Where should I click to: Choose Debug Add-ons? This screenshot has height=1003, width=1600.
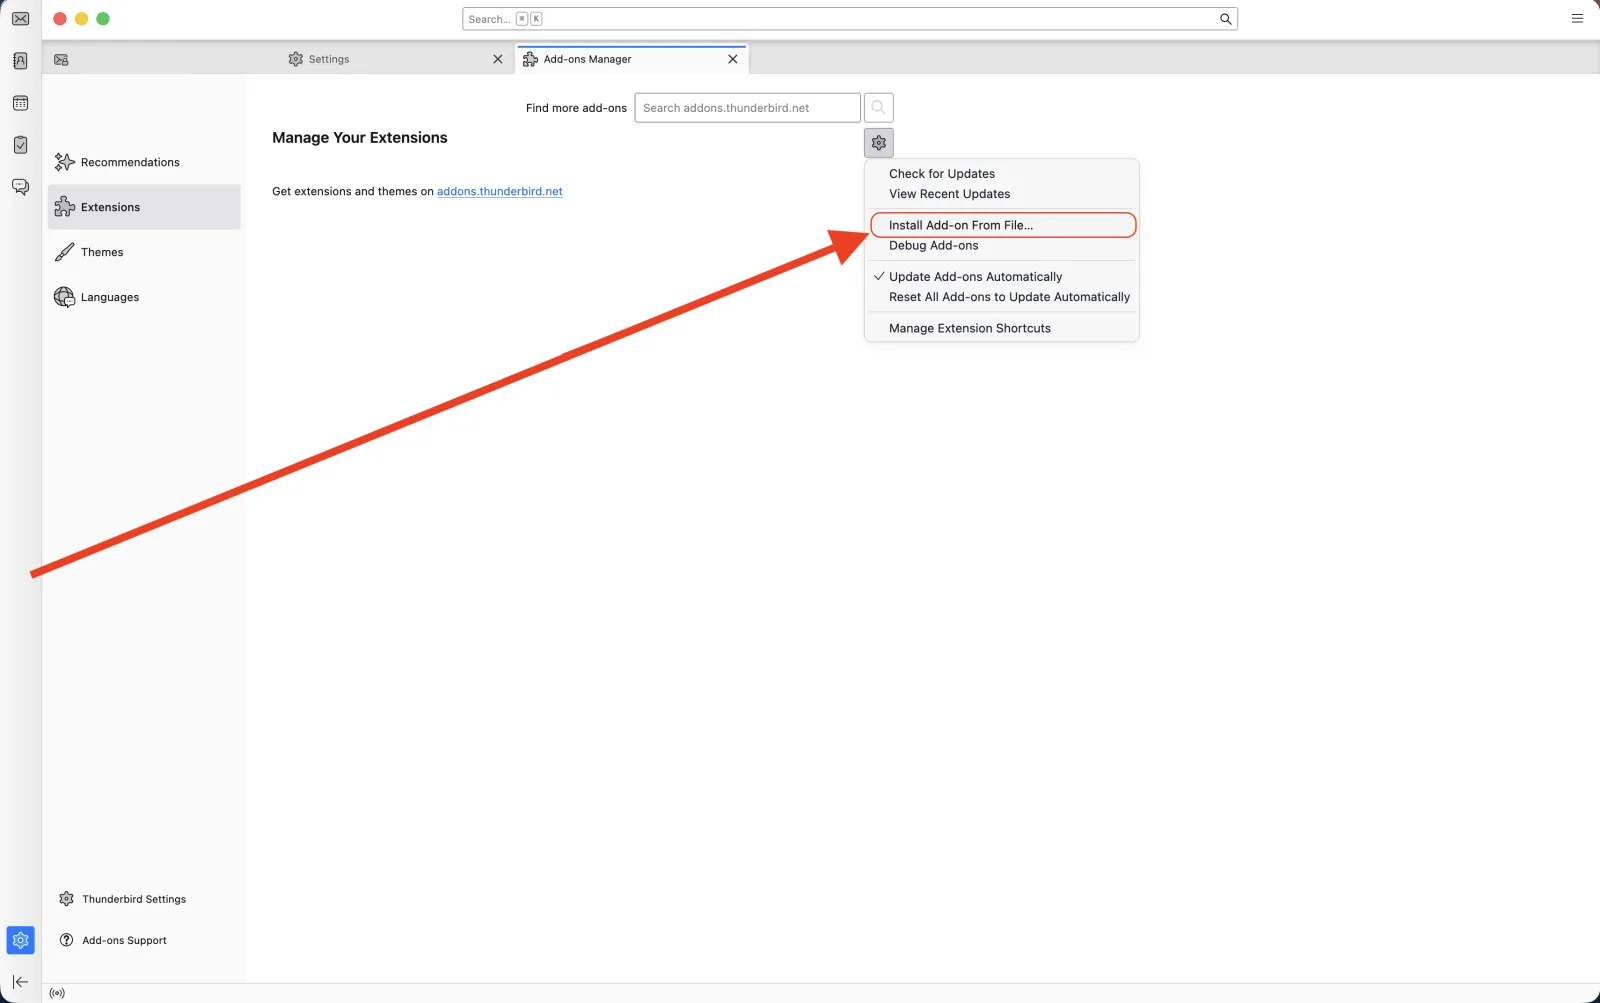[x=1001, y=246]
